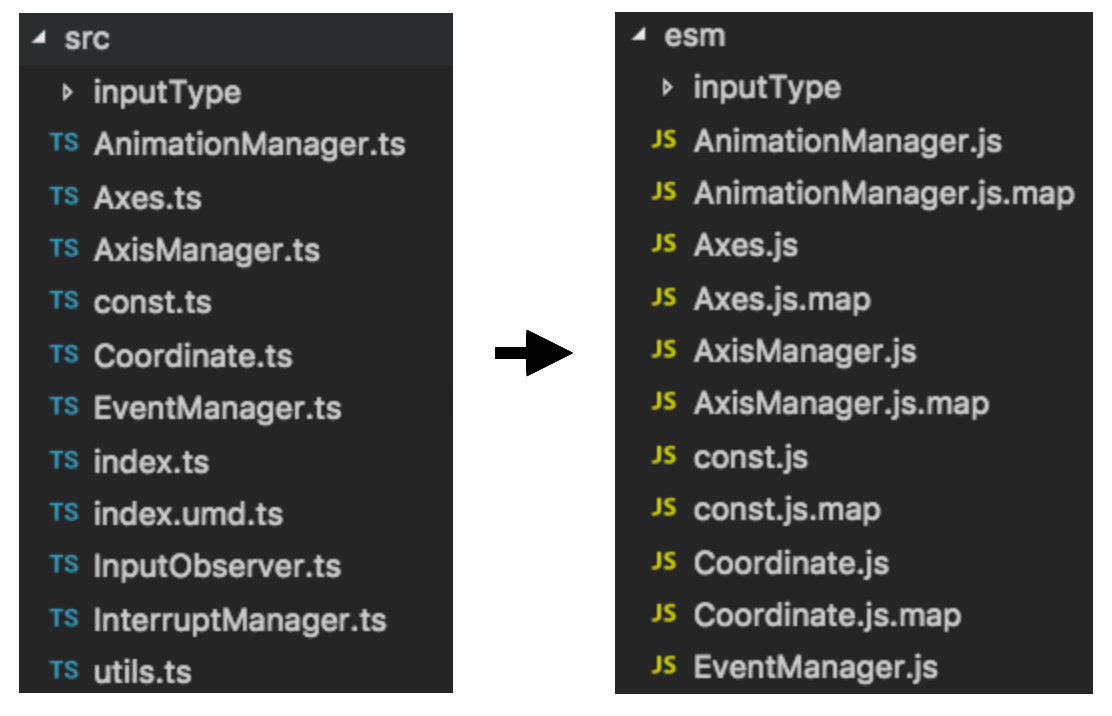
Task: Click the TS icon beside AnimationManager.ts
Action: click(64, 143)
